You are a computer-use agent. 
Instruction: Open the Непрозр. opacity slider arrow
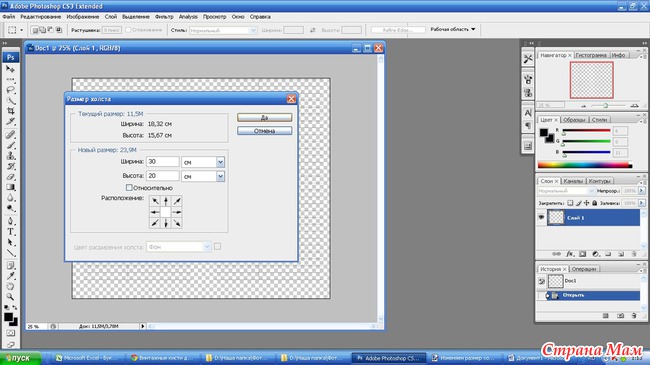642,191
